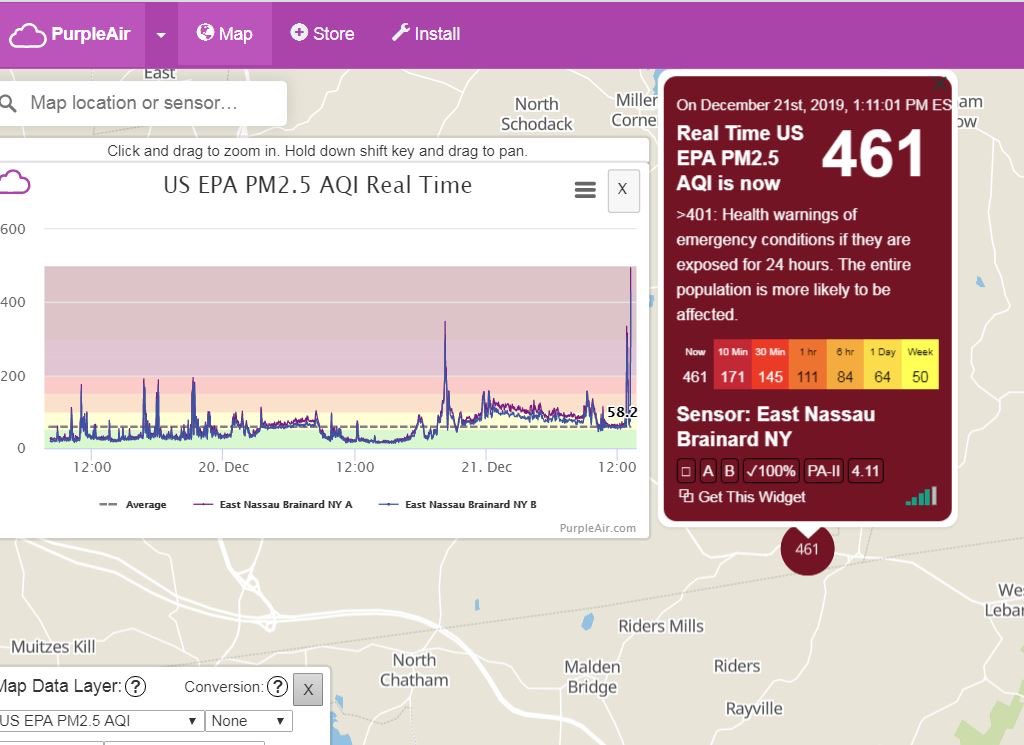Click Get This Widget link
The height and width of the screenshot is (745, 1024).
(752, 497)
